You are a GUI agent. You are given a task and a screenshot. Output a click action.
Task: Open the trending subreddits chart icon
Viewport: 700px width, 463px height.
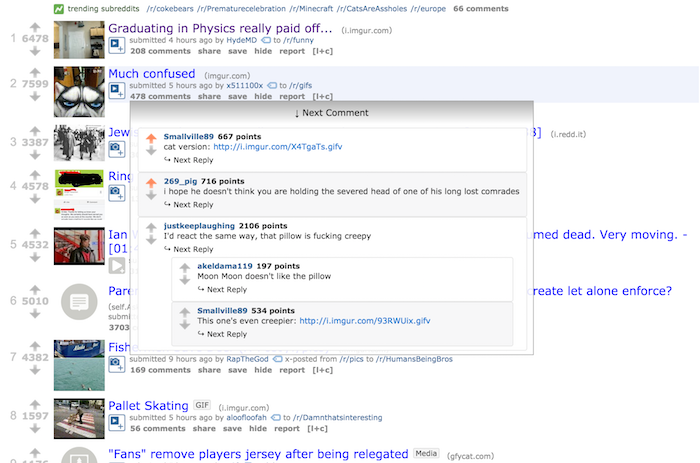(58, 9)
